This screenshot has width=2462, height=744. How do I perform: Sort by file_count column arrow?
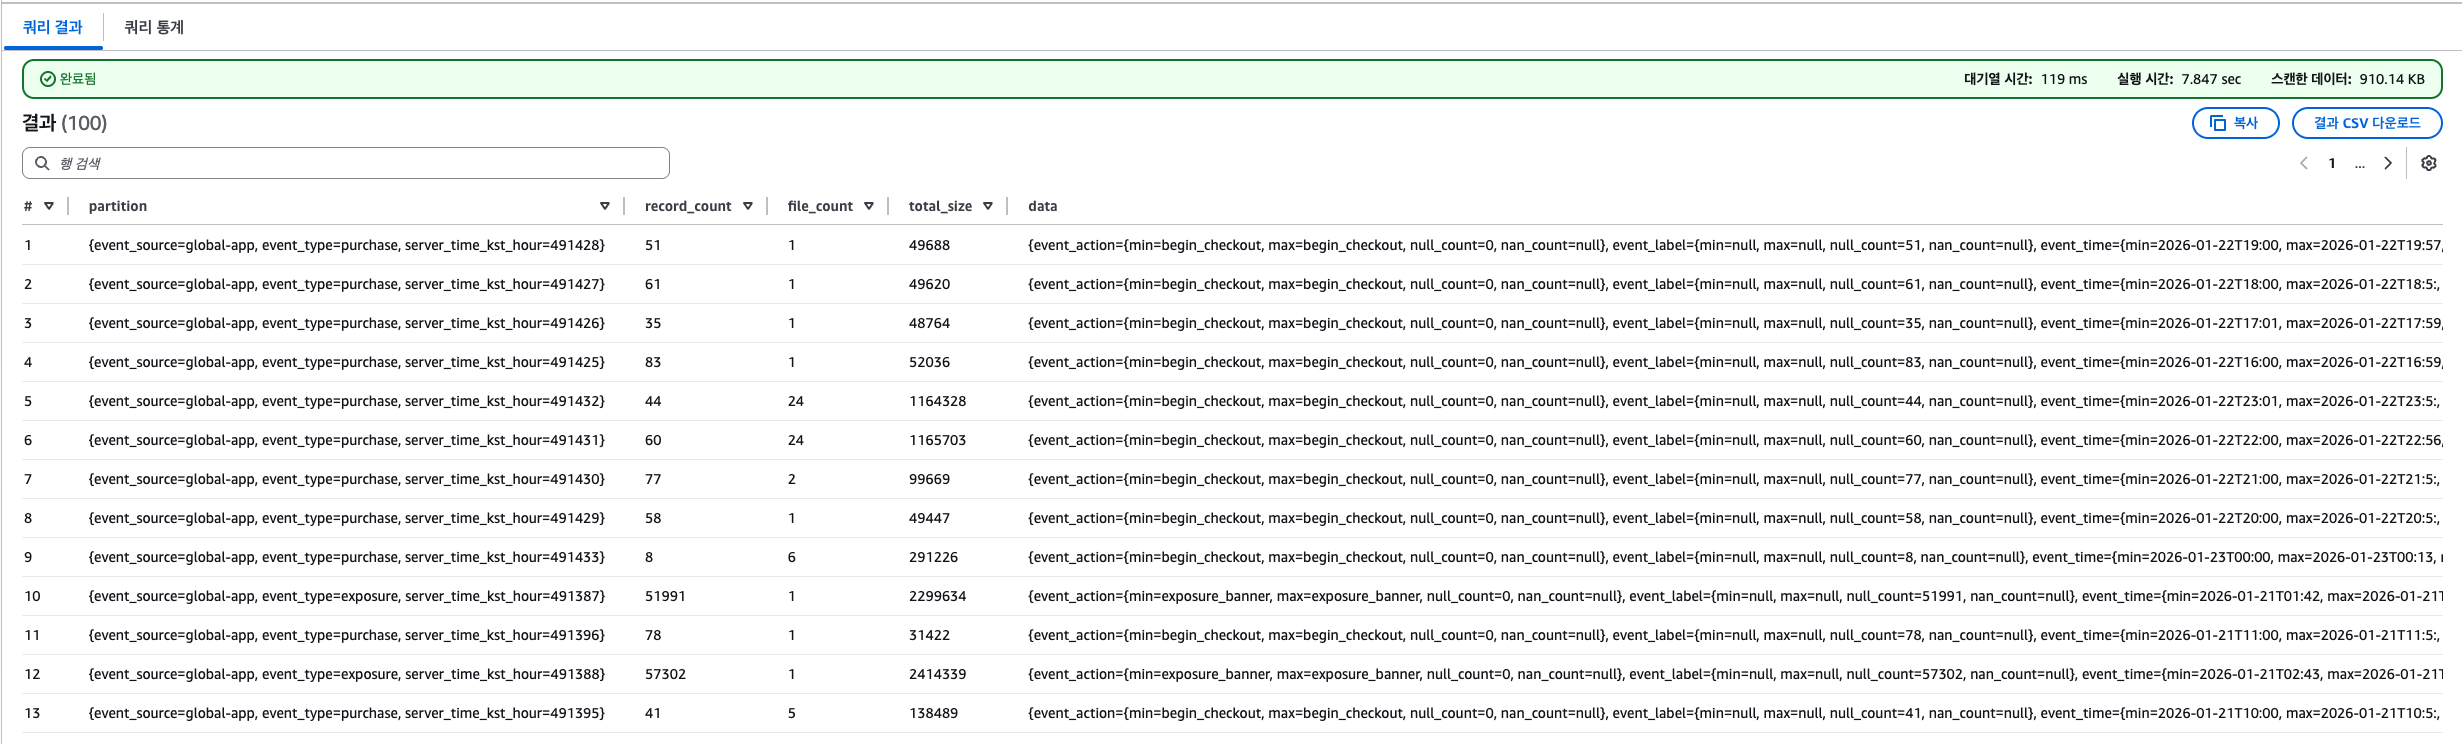(x=869, y=206)
